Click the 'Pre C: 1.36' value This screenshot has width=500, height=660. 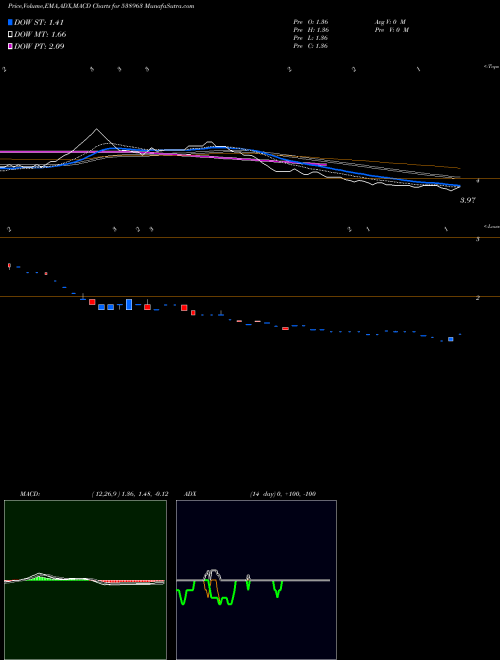tap(311, 46)
